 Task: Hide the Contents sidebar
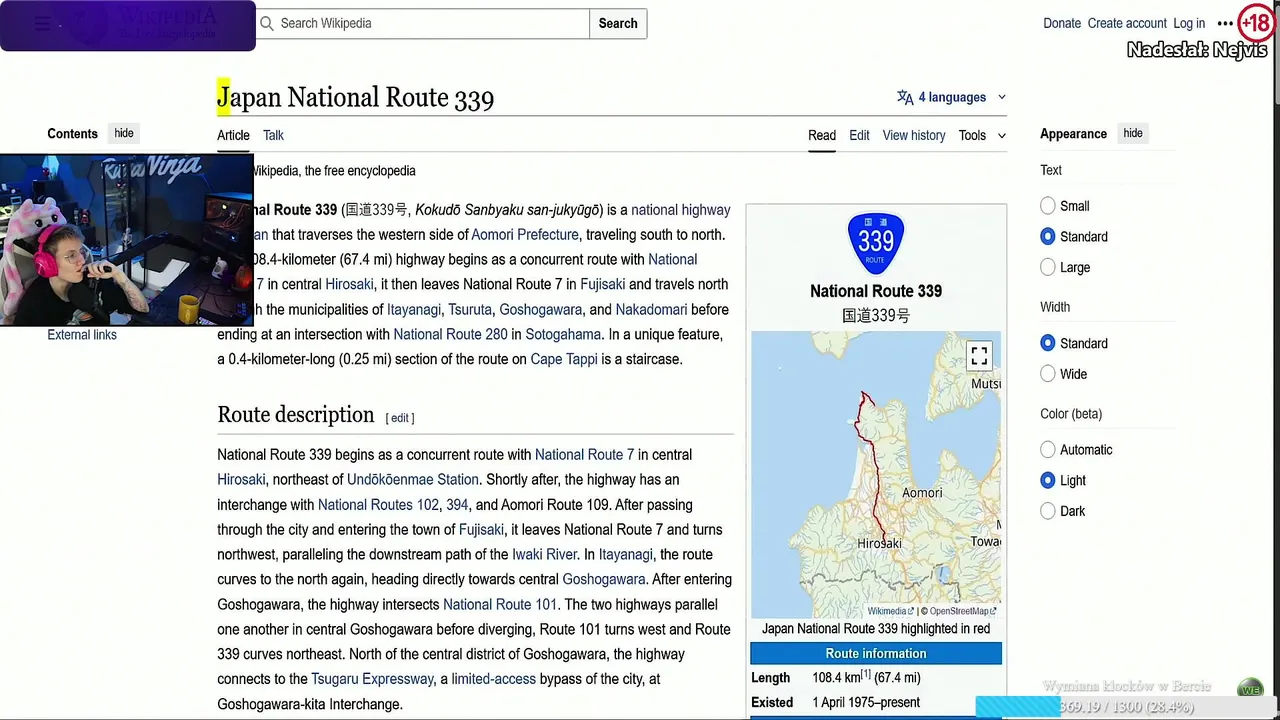(x=124, y=133)
